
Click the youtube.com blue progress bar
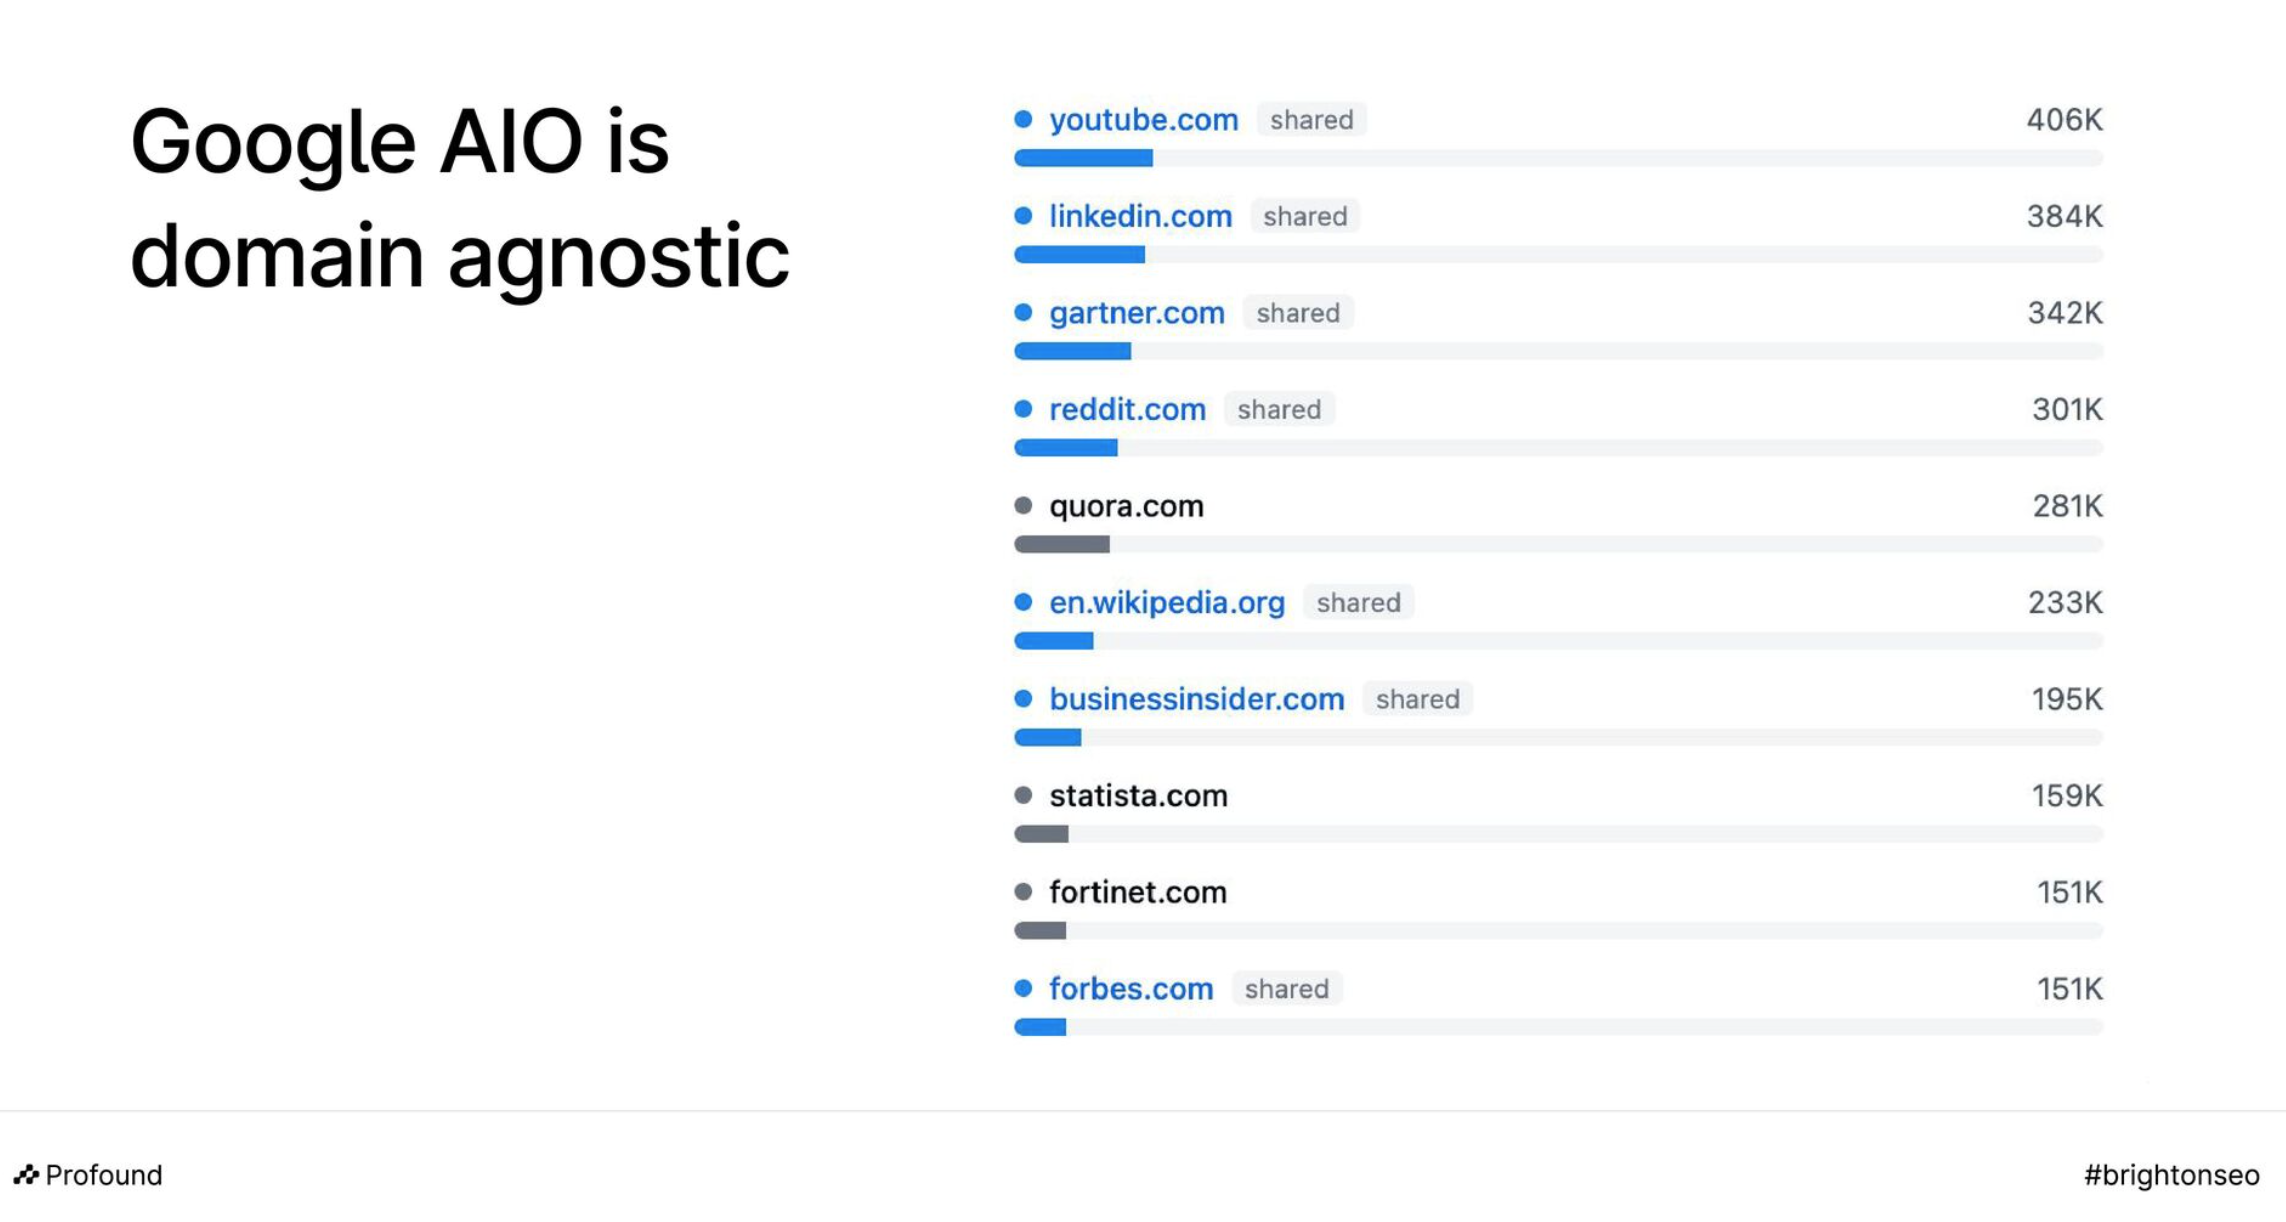pyautogui.click(x=1083, y=158)
